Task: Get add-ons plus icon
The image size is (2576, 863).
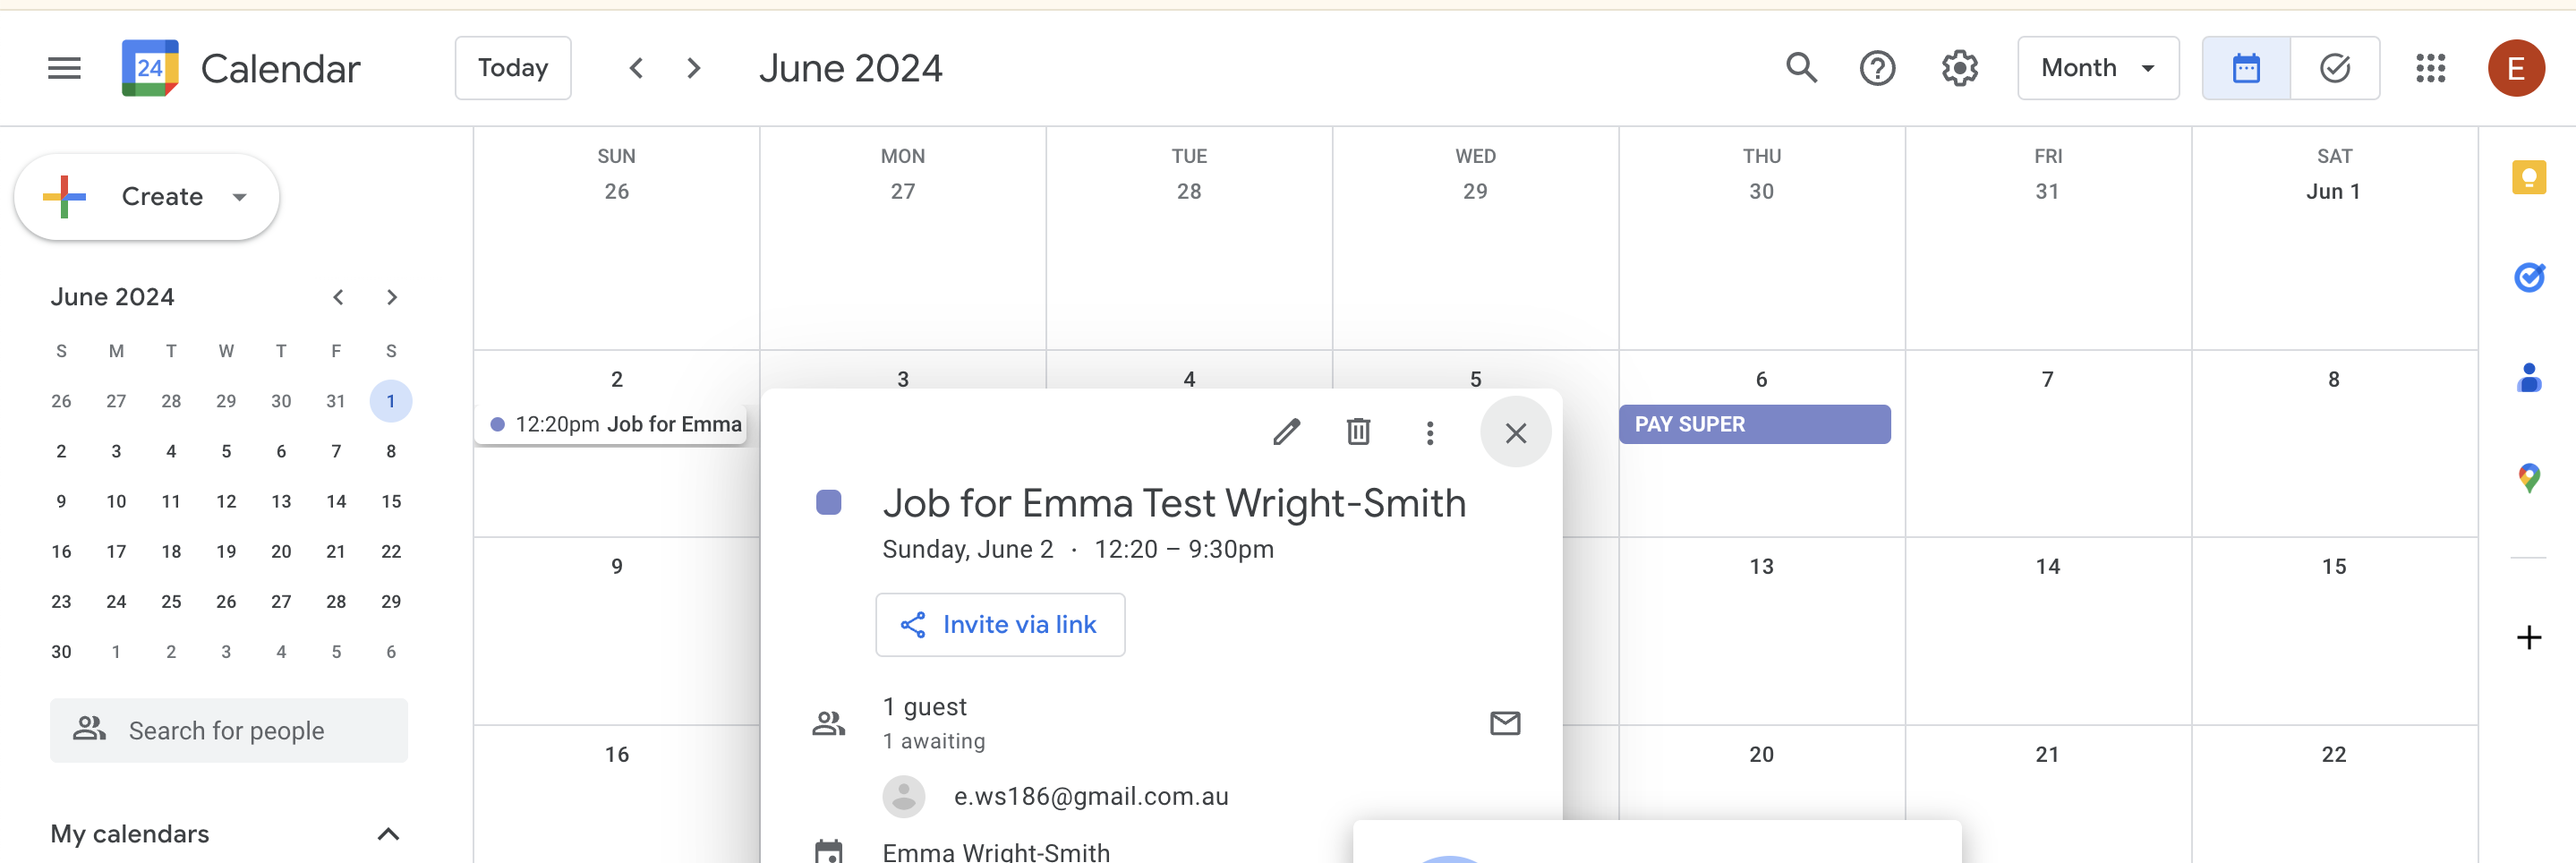Action: pos(2528,637)
